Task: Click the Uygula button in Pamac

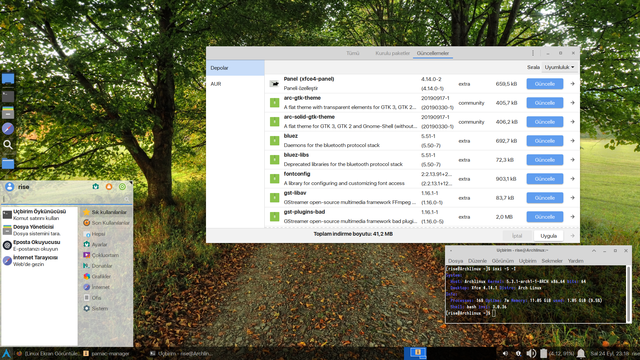Action: pyautogui.click(x=548, y=236)
